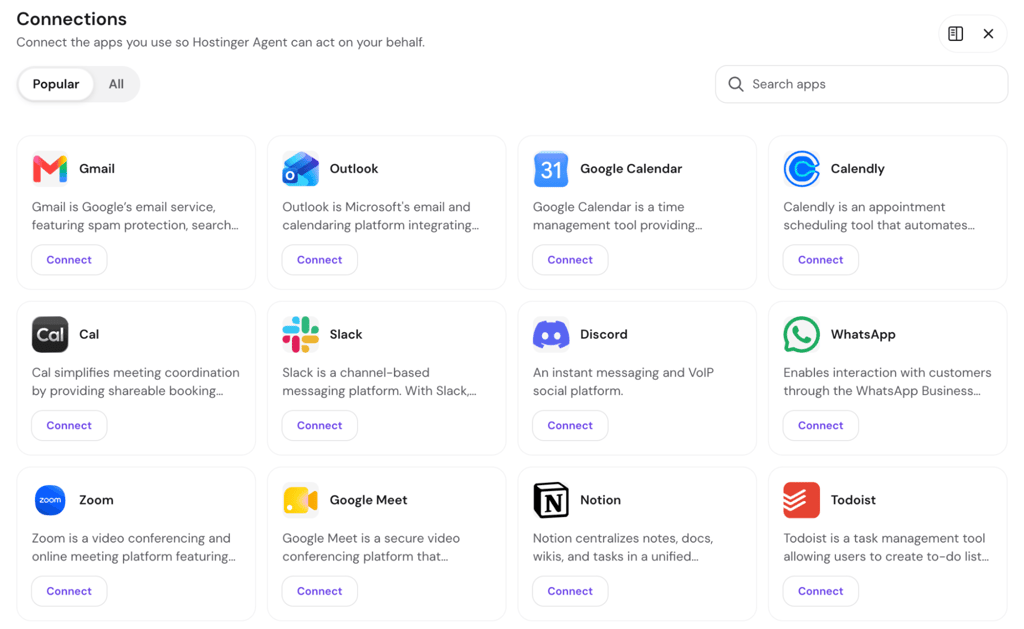The width and height of the screenshot is (1024, 629).
Task: Close the Connections dialog
Action: 988,33
